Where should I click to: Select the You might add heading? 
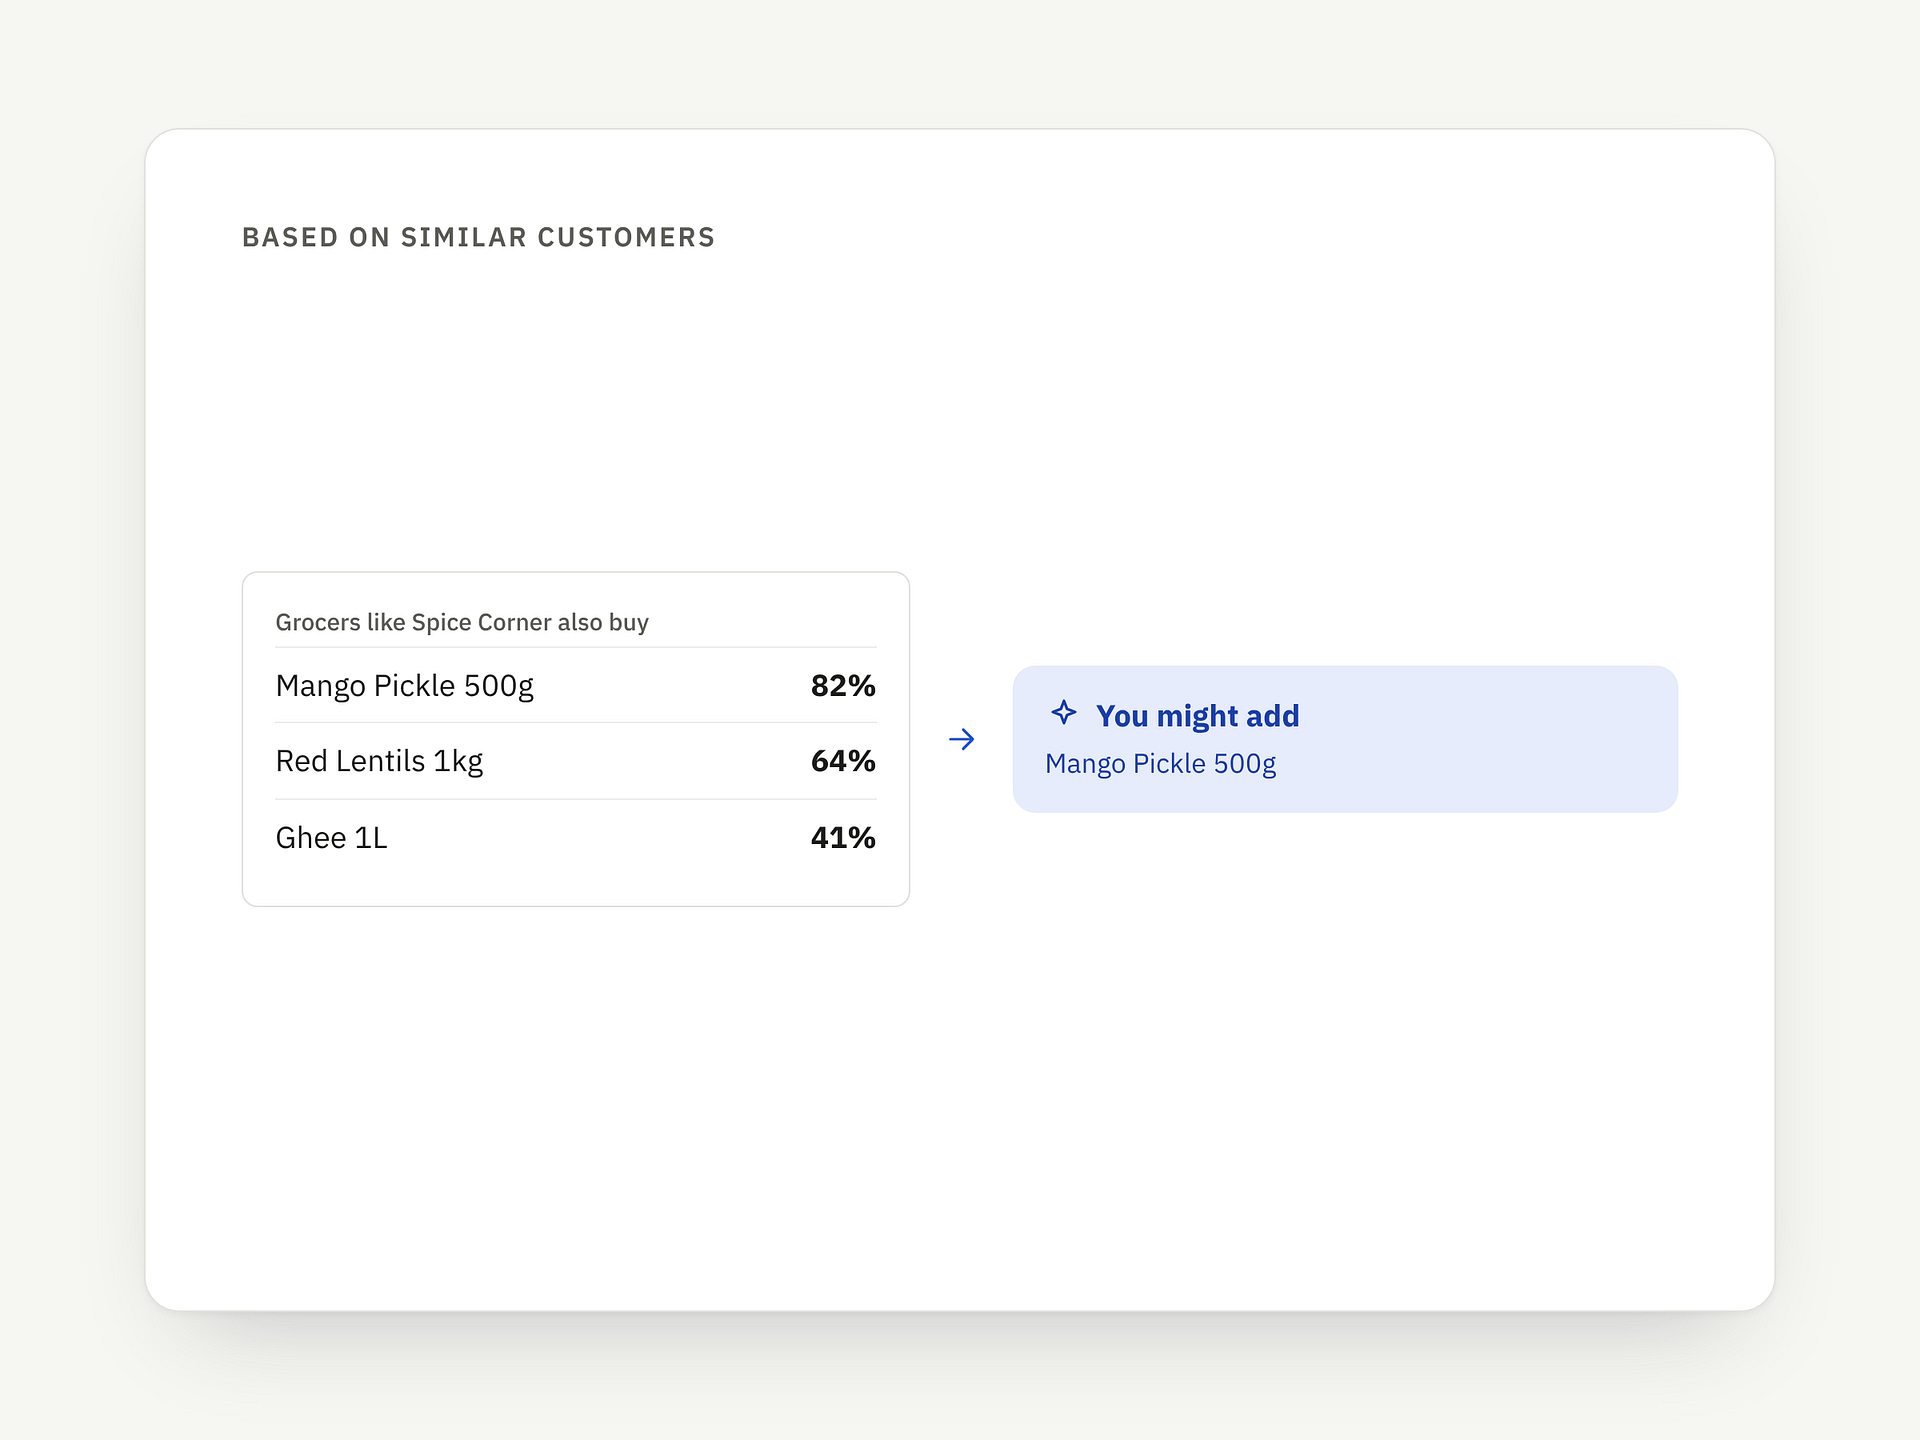click(1197, 716)
